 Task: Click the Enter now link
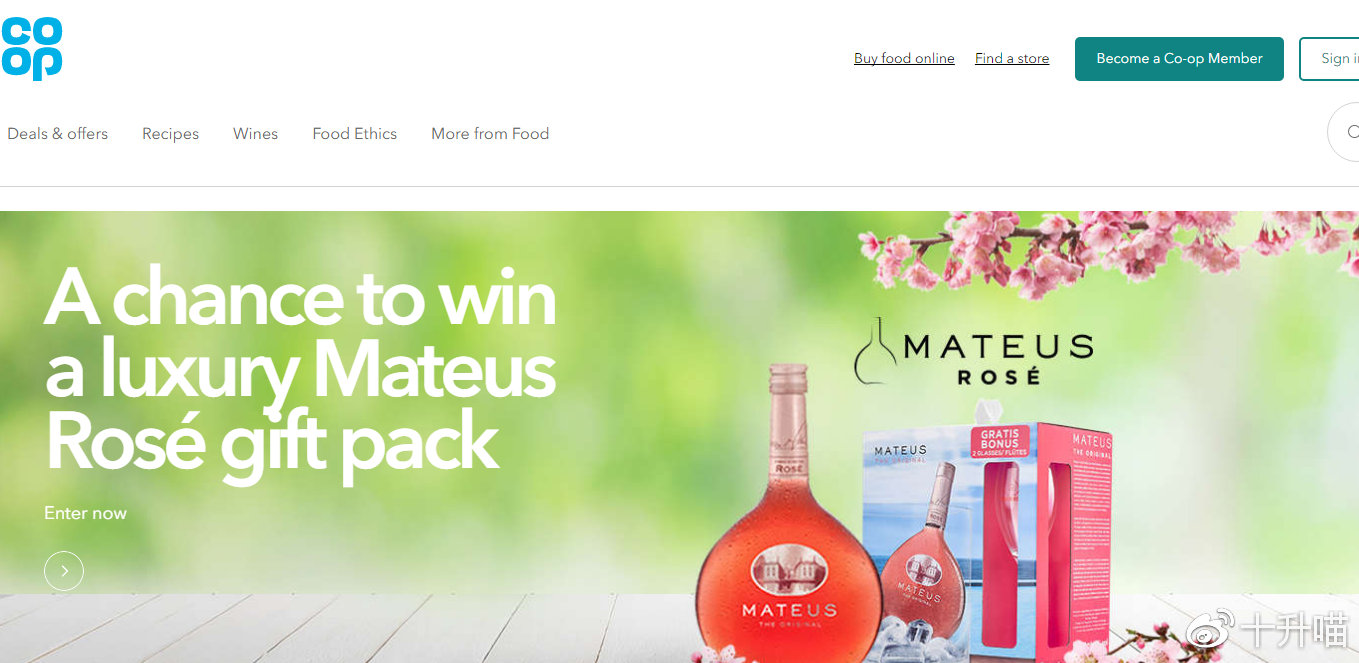pos(85,513)
